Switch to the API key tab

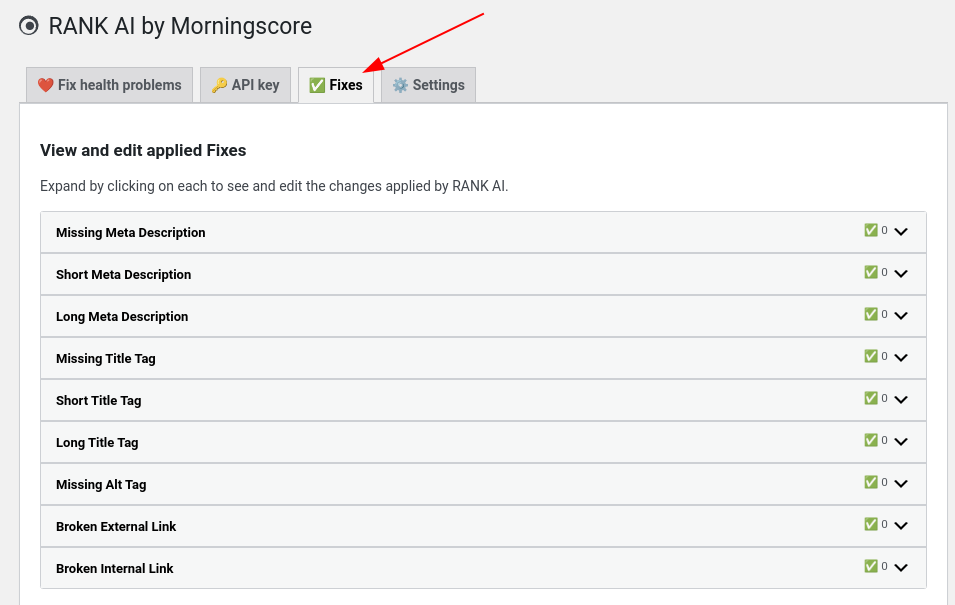(245, 85)
